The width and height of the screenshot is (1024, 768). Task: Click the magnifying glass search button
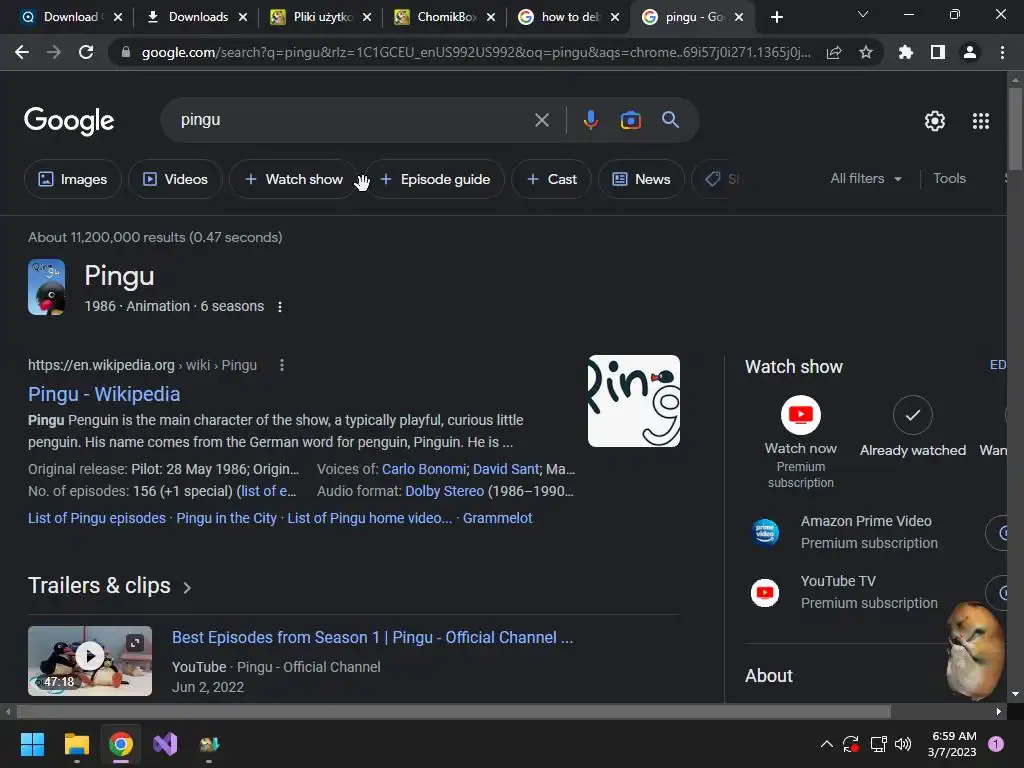pos(671,120)
